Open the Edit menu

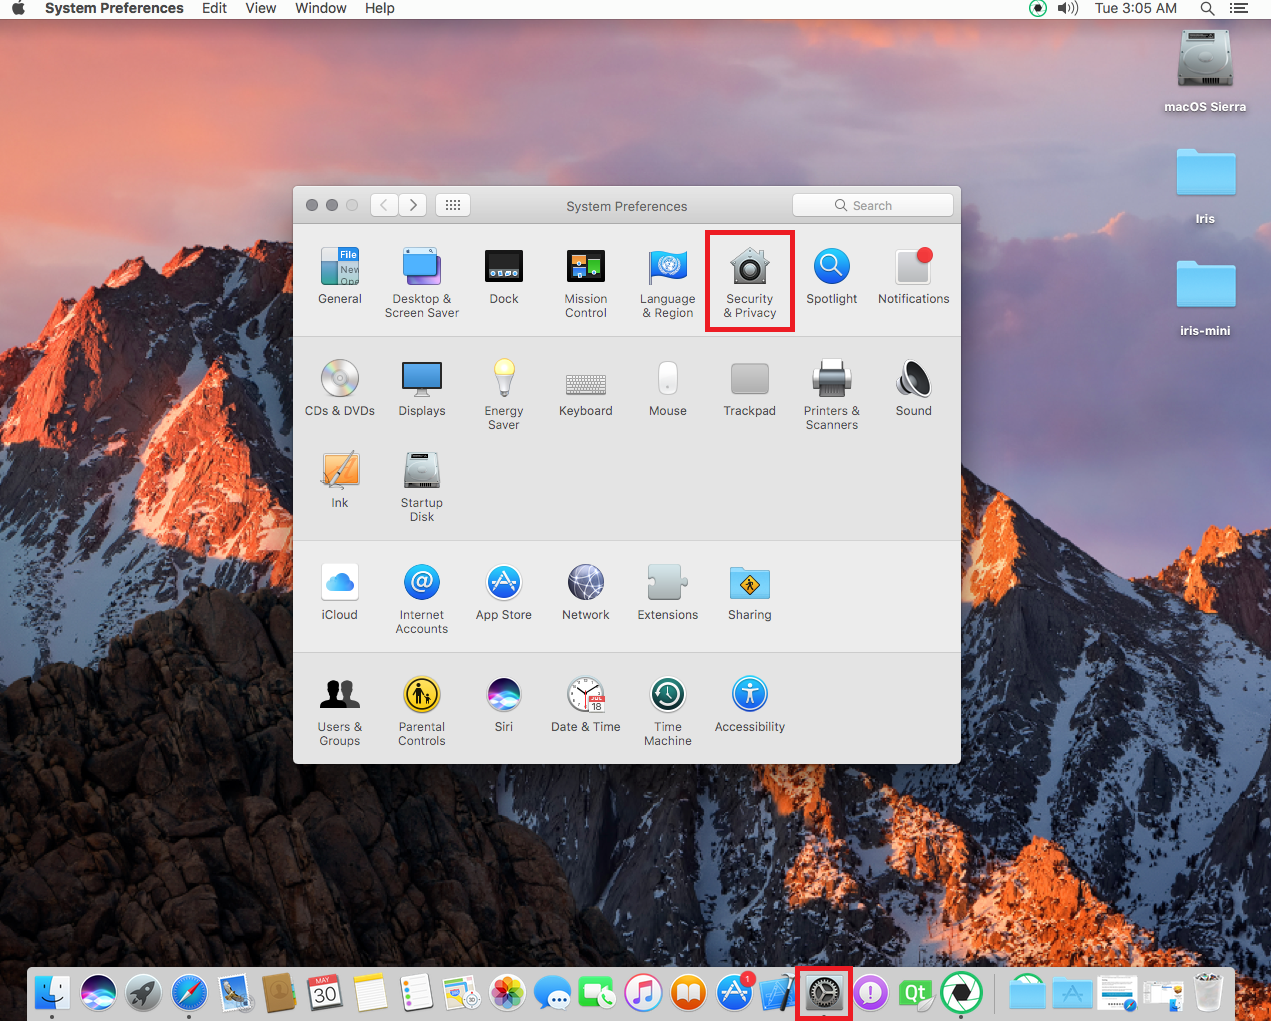[x=215, y=8]
